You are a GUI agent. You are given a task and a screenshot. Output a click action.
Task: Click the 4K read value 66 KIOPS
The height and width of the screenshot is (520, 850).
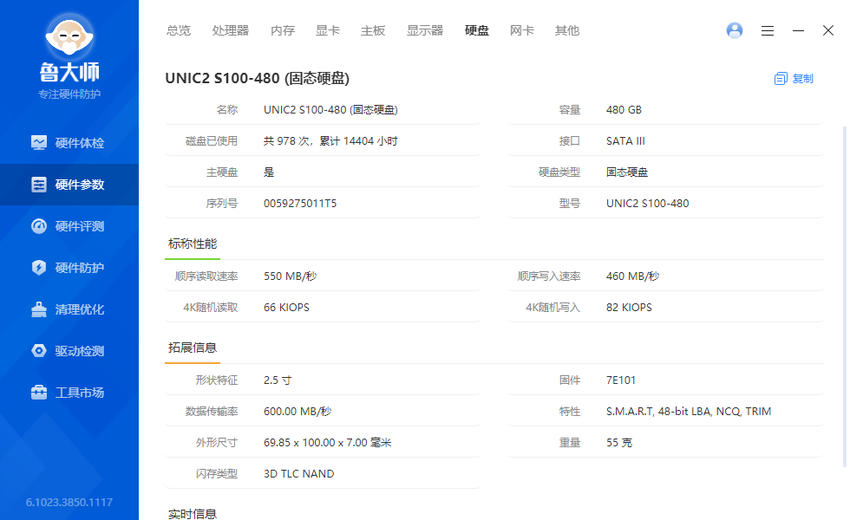286,307
